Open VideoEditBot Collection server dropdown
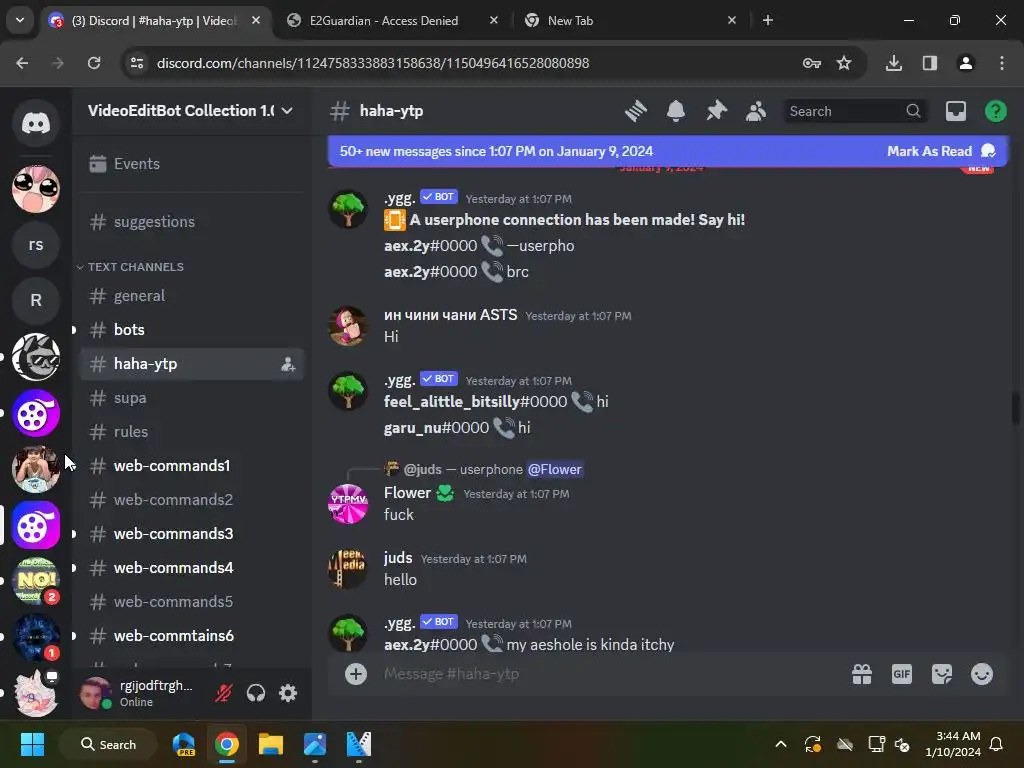This screenshot has width=1024, height=768. pos(191,111)
